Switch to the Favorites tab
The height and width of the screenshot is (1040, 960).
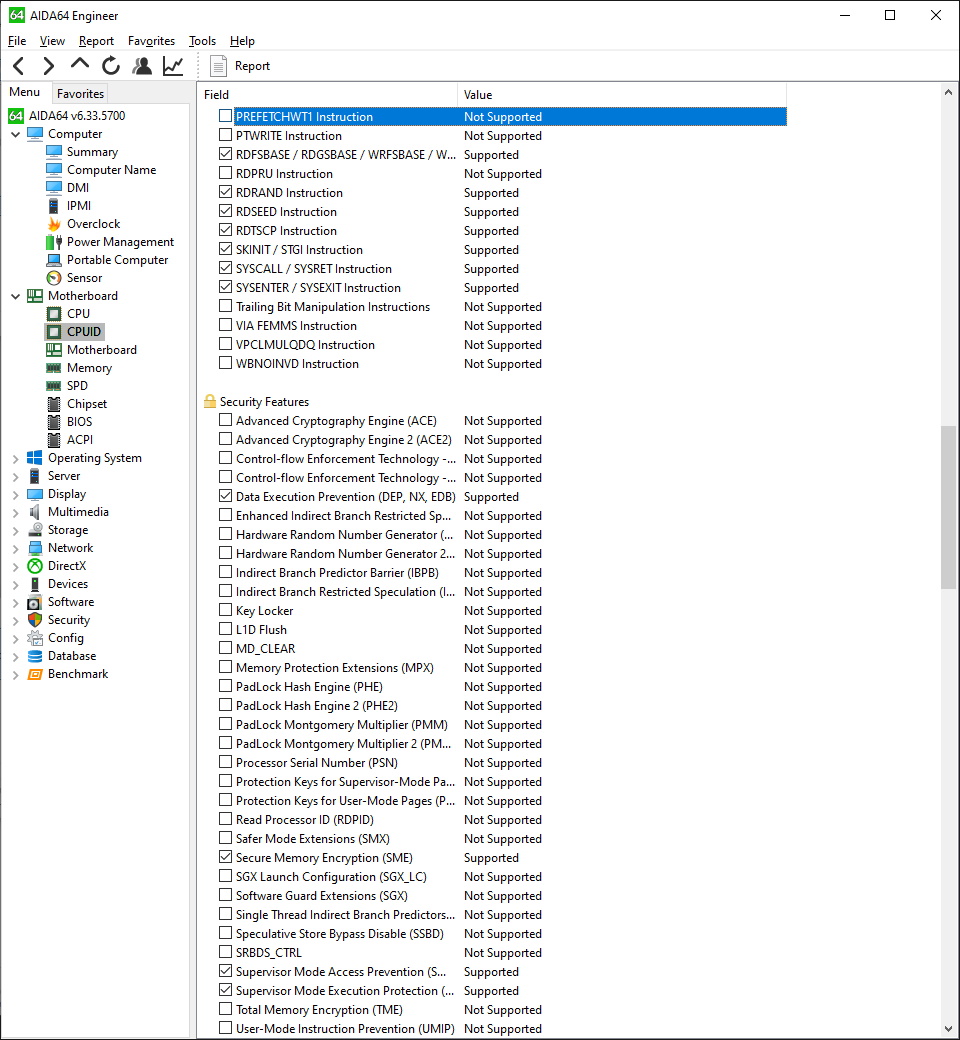(80, 94)
